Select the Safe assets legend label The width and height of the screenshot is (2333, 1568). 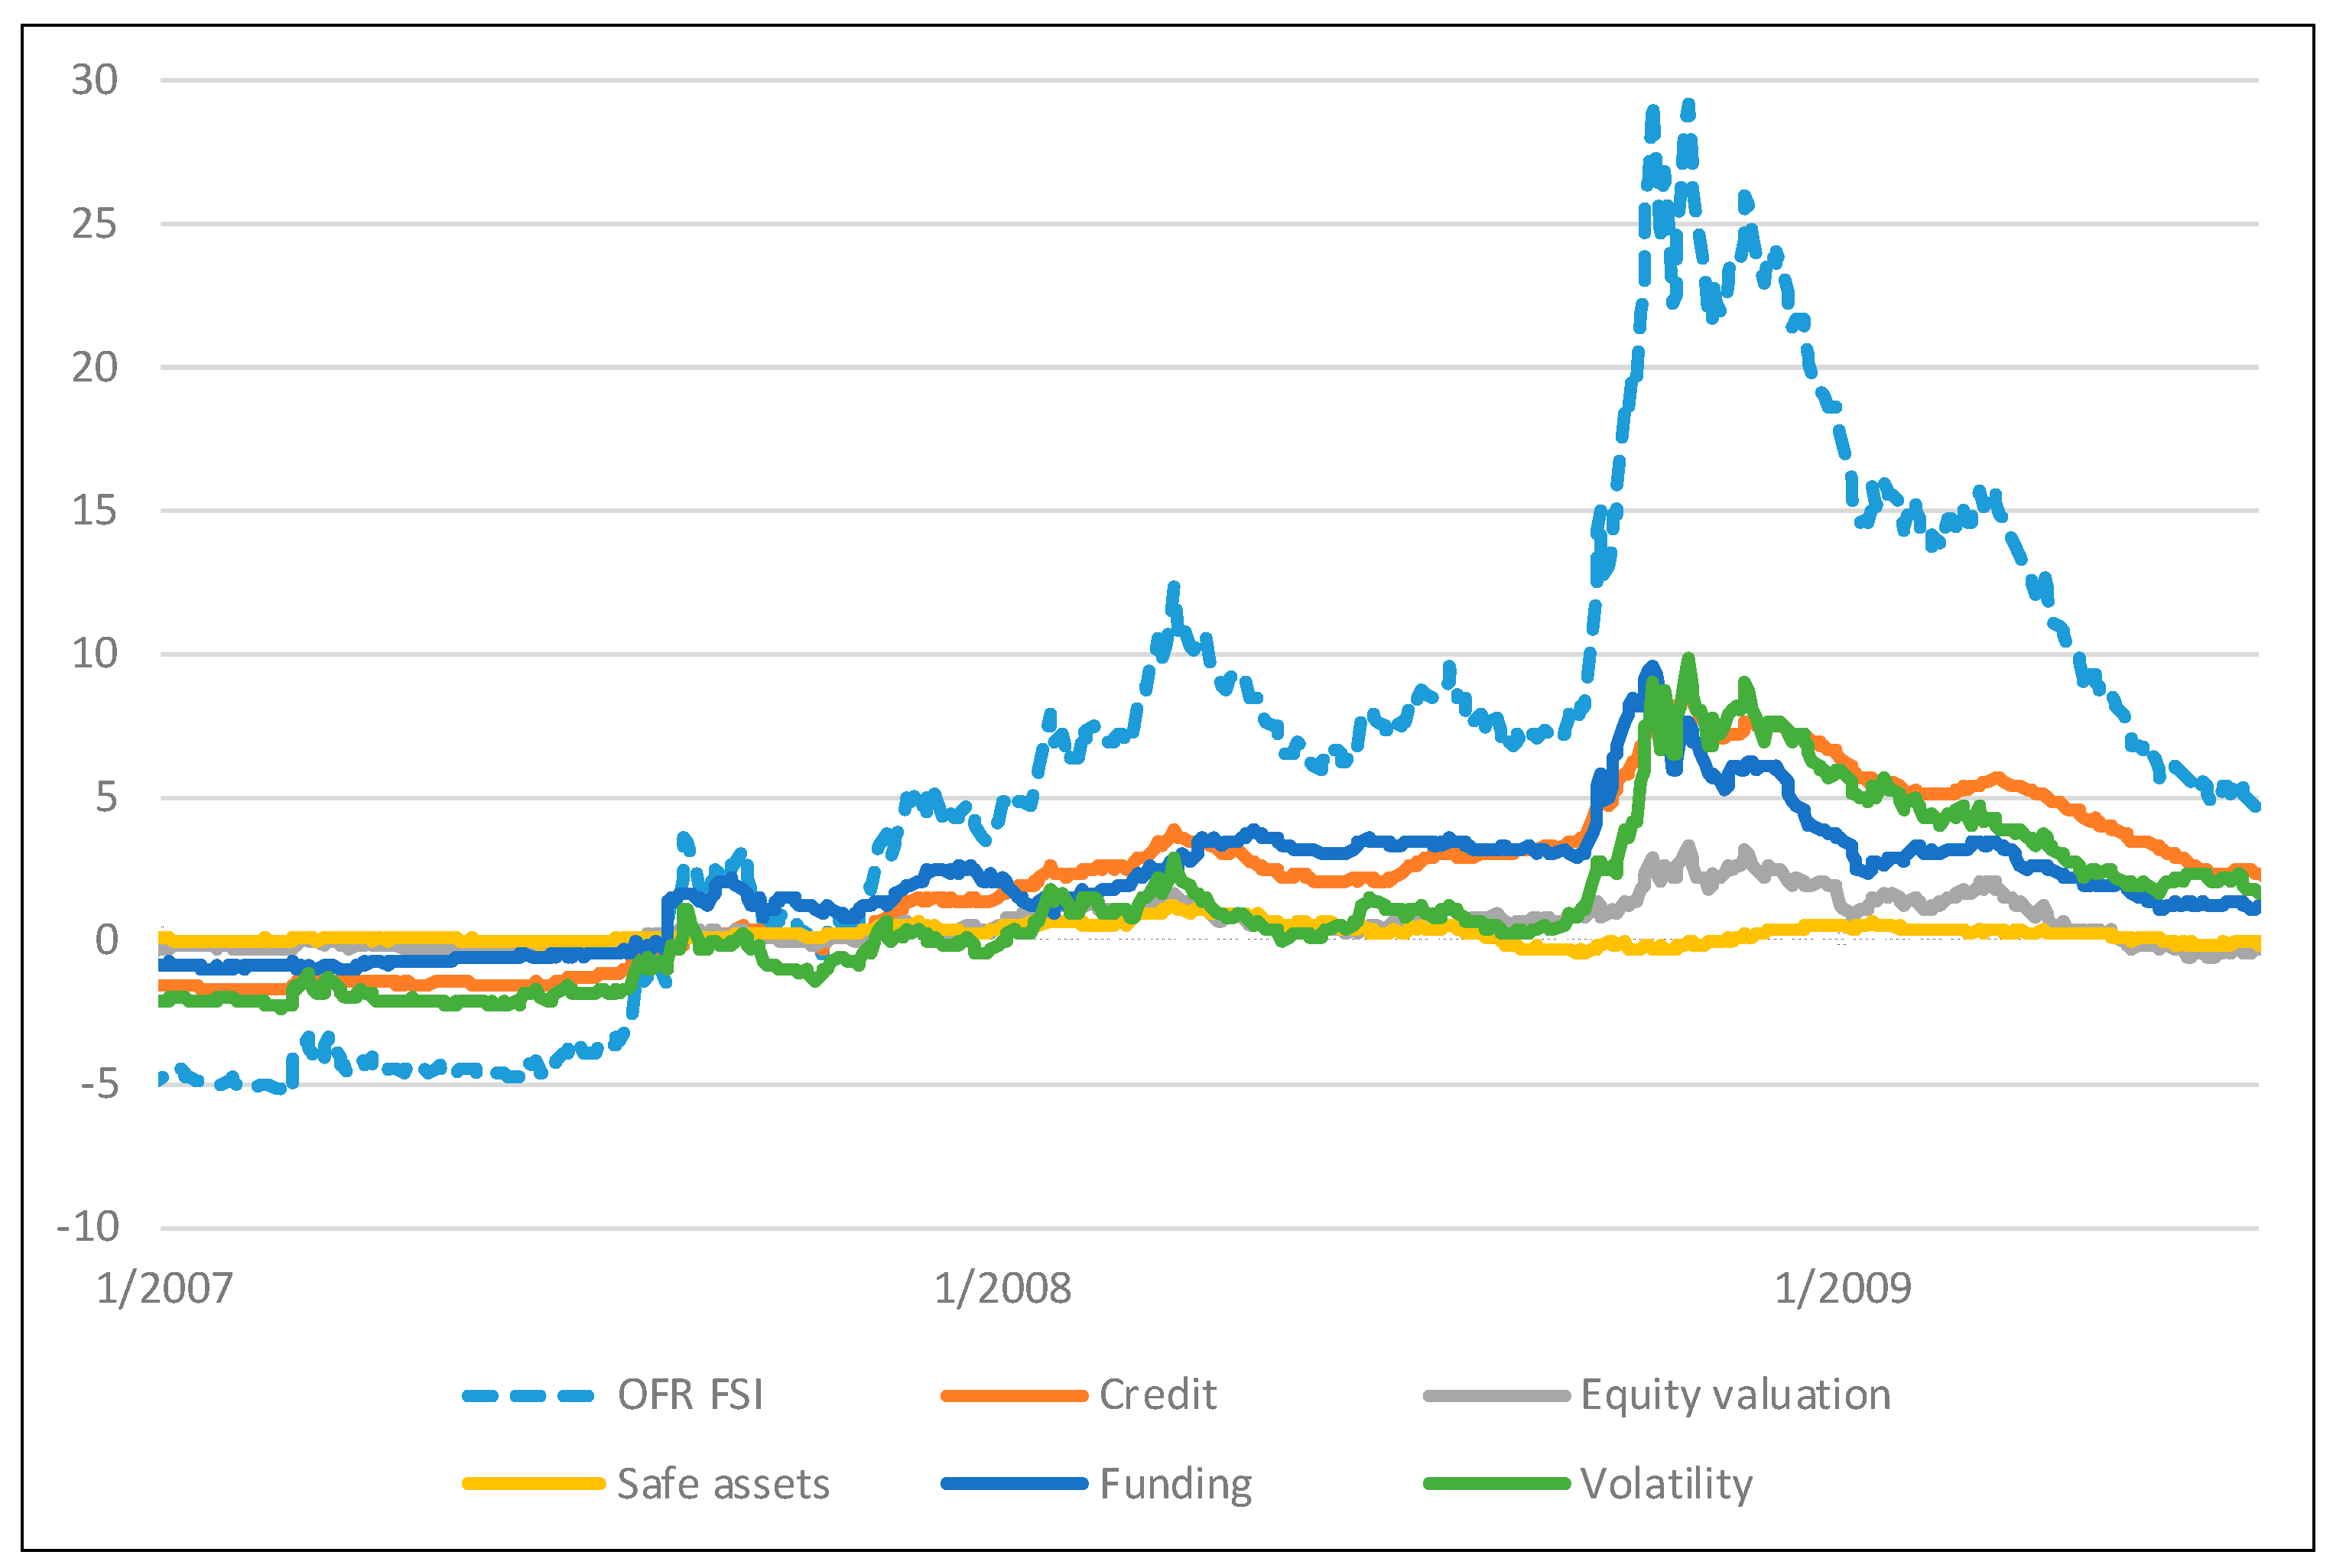coord(723,1484)
